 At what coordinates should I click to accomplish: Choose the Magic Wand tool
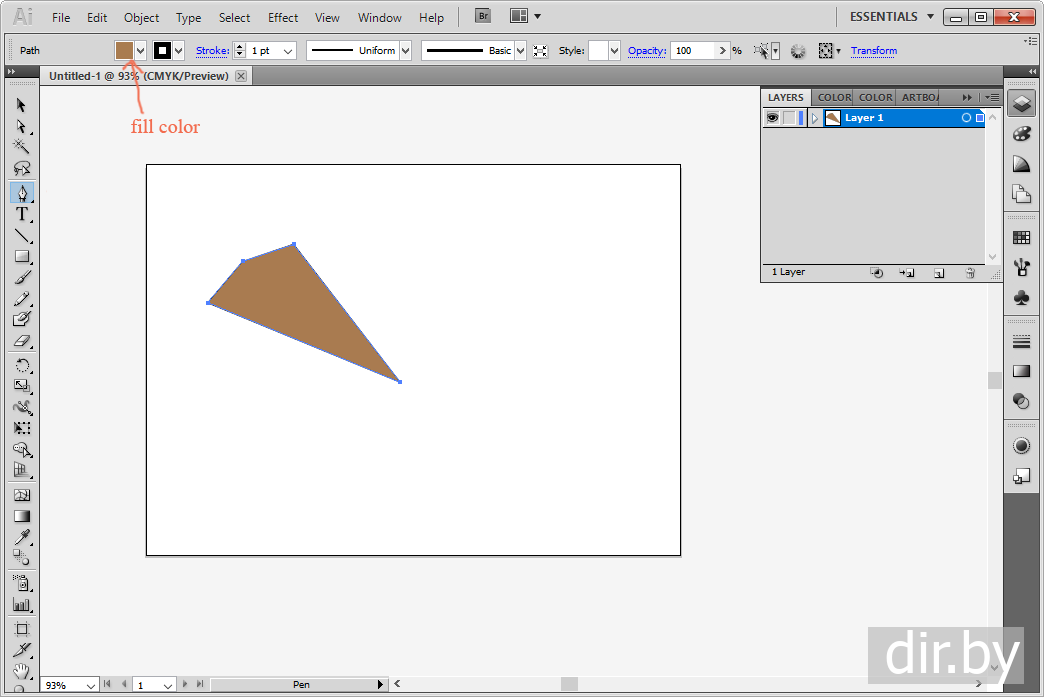click(x=21, y=147)
